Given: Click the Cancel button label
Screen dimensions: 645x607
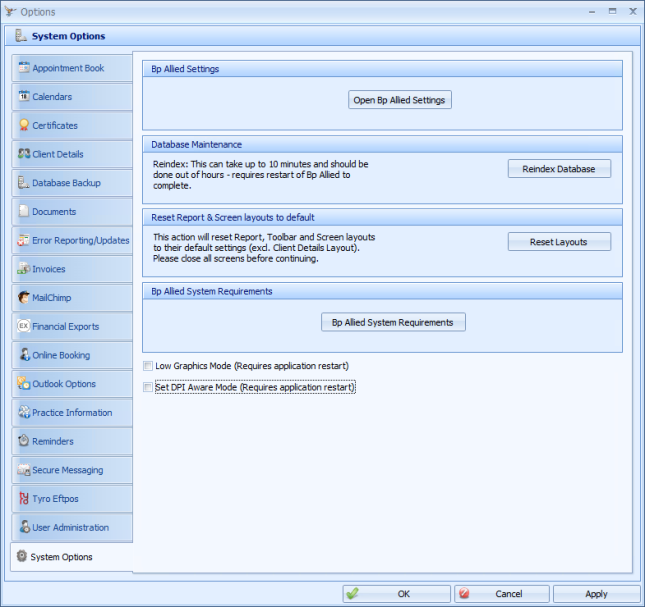Looking at the screenshot, I should tap(509, 593).
